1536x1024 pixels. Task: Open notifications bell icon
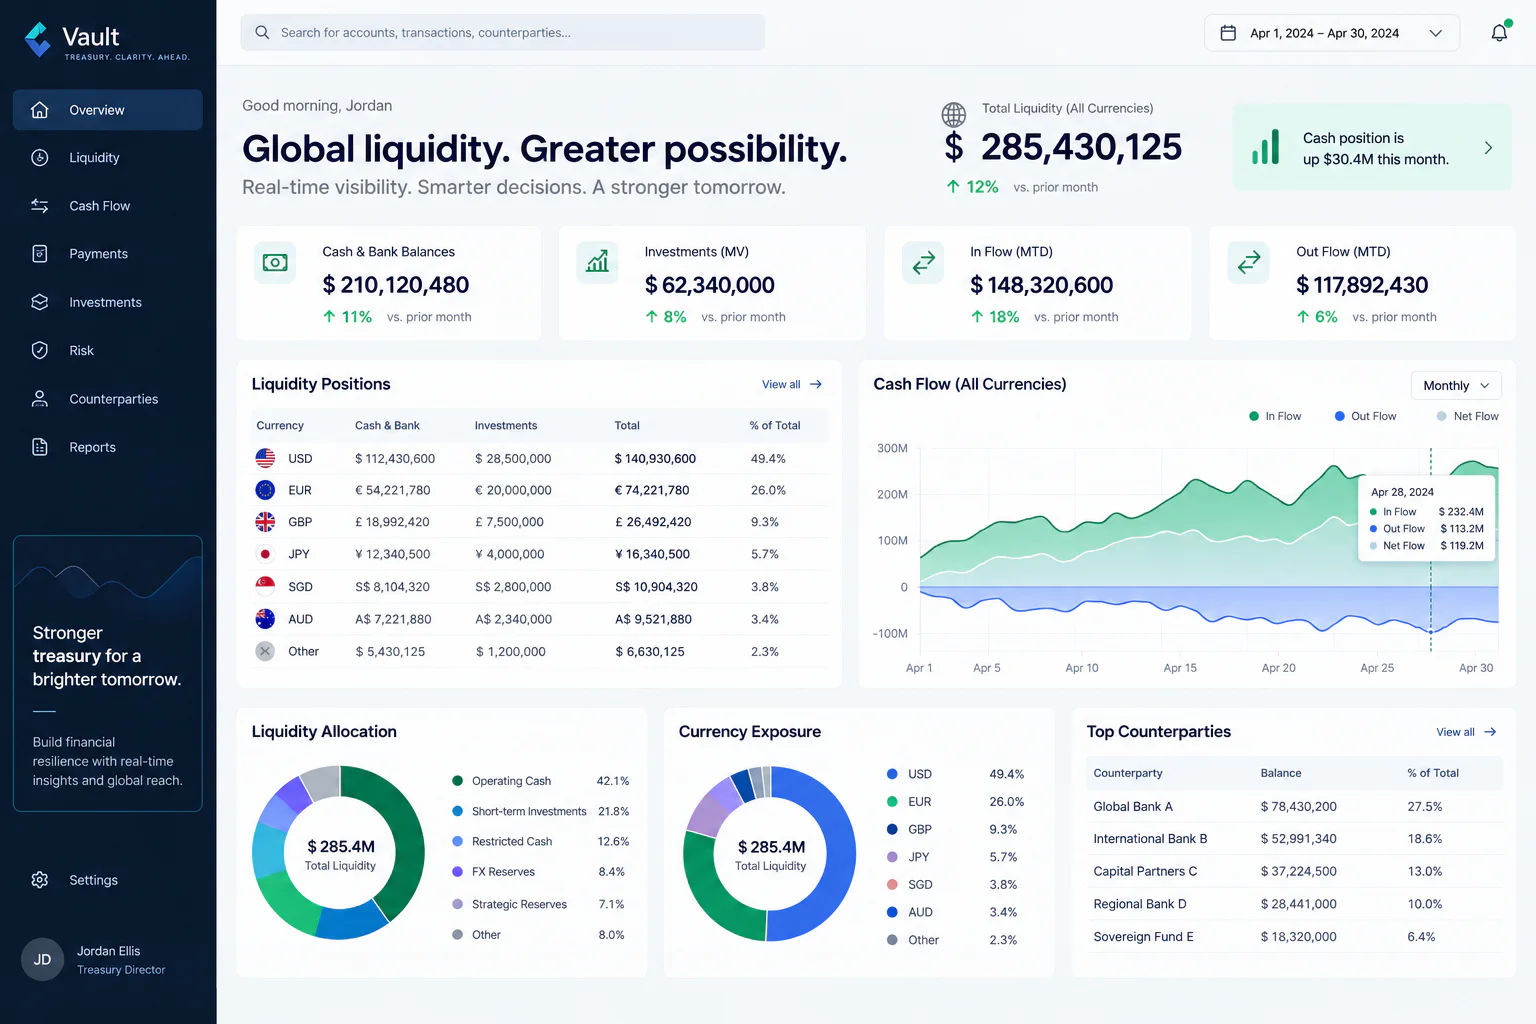(x=1499, y=33)
